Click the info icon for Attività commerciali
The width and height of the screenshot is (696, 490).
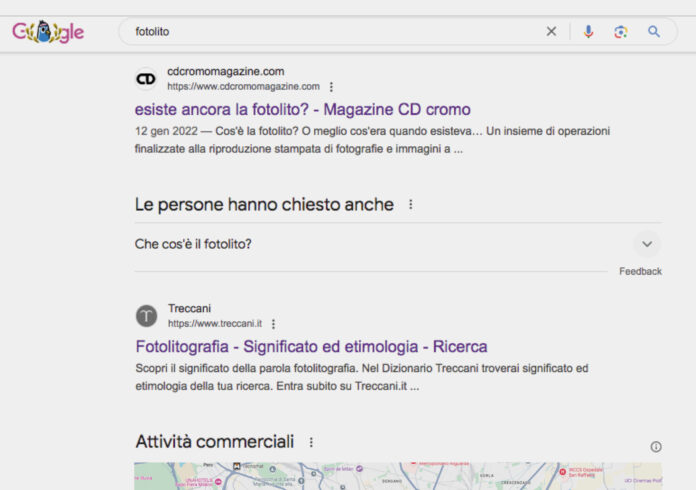656,447
